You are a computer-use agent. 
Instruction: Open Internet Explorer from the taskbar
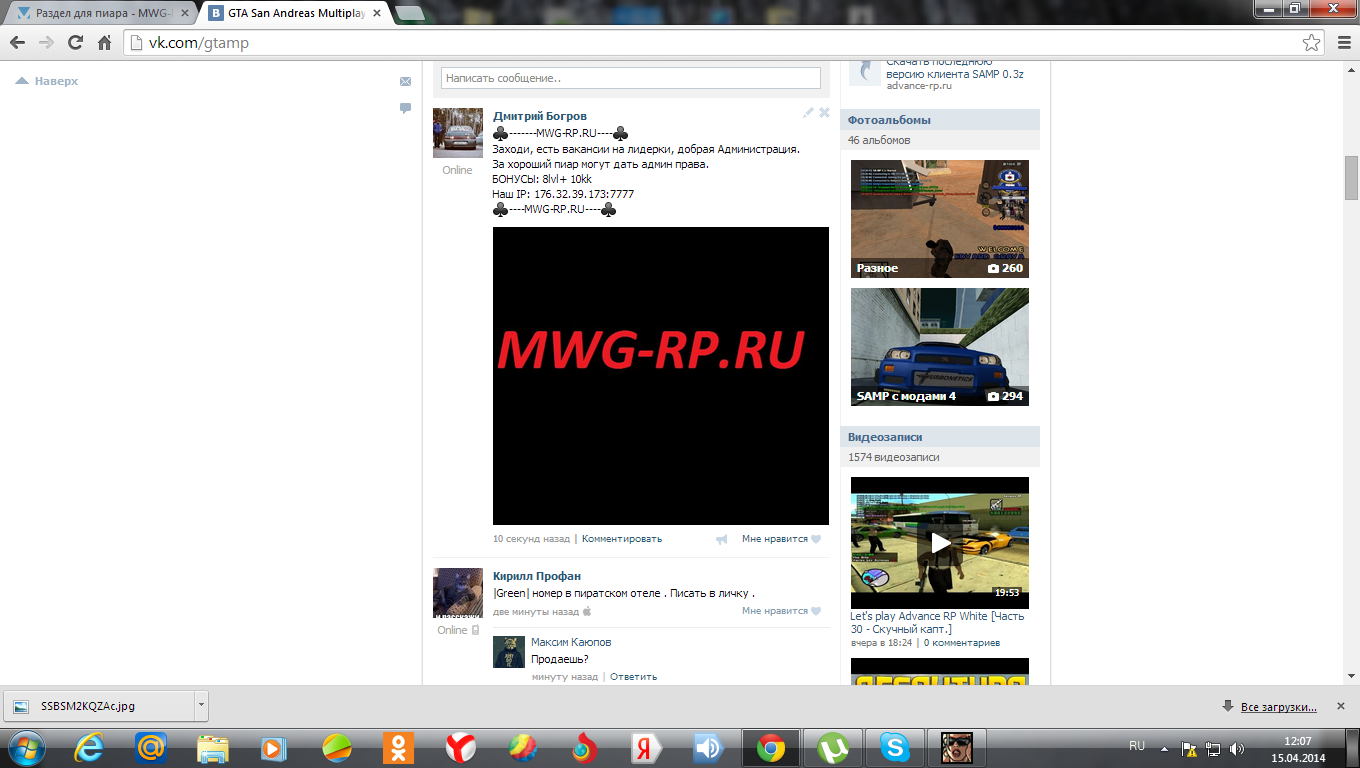tap(88, 747)
